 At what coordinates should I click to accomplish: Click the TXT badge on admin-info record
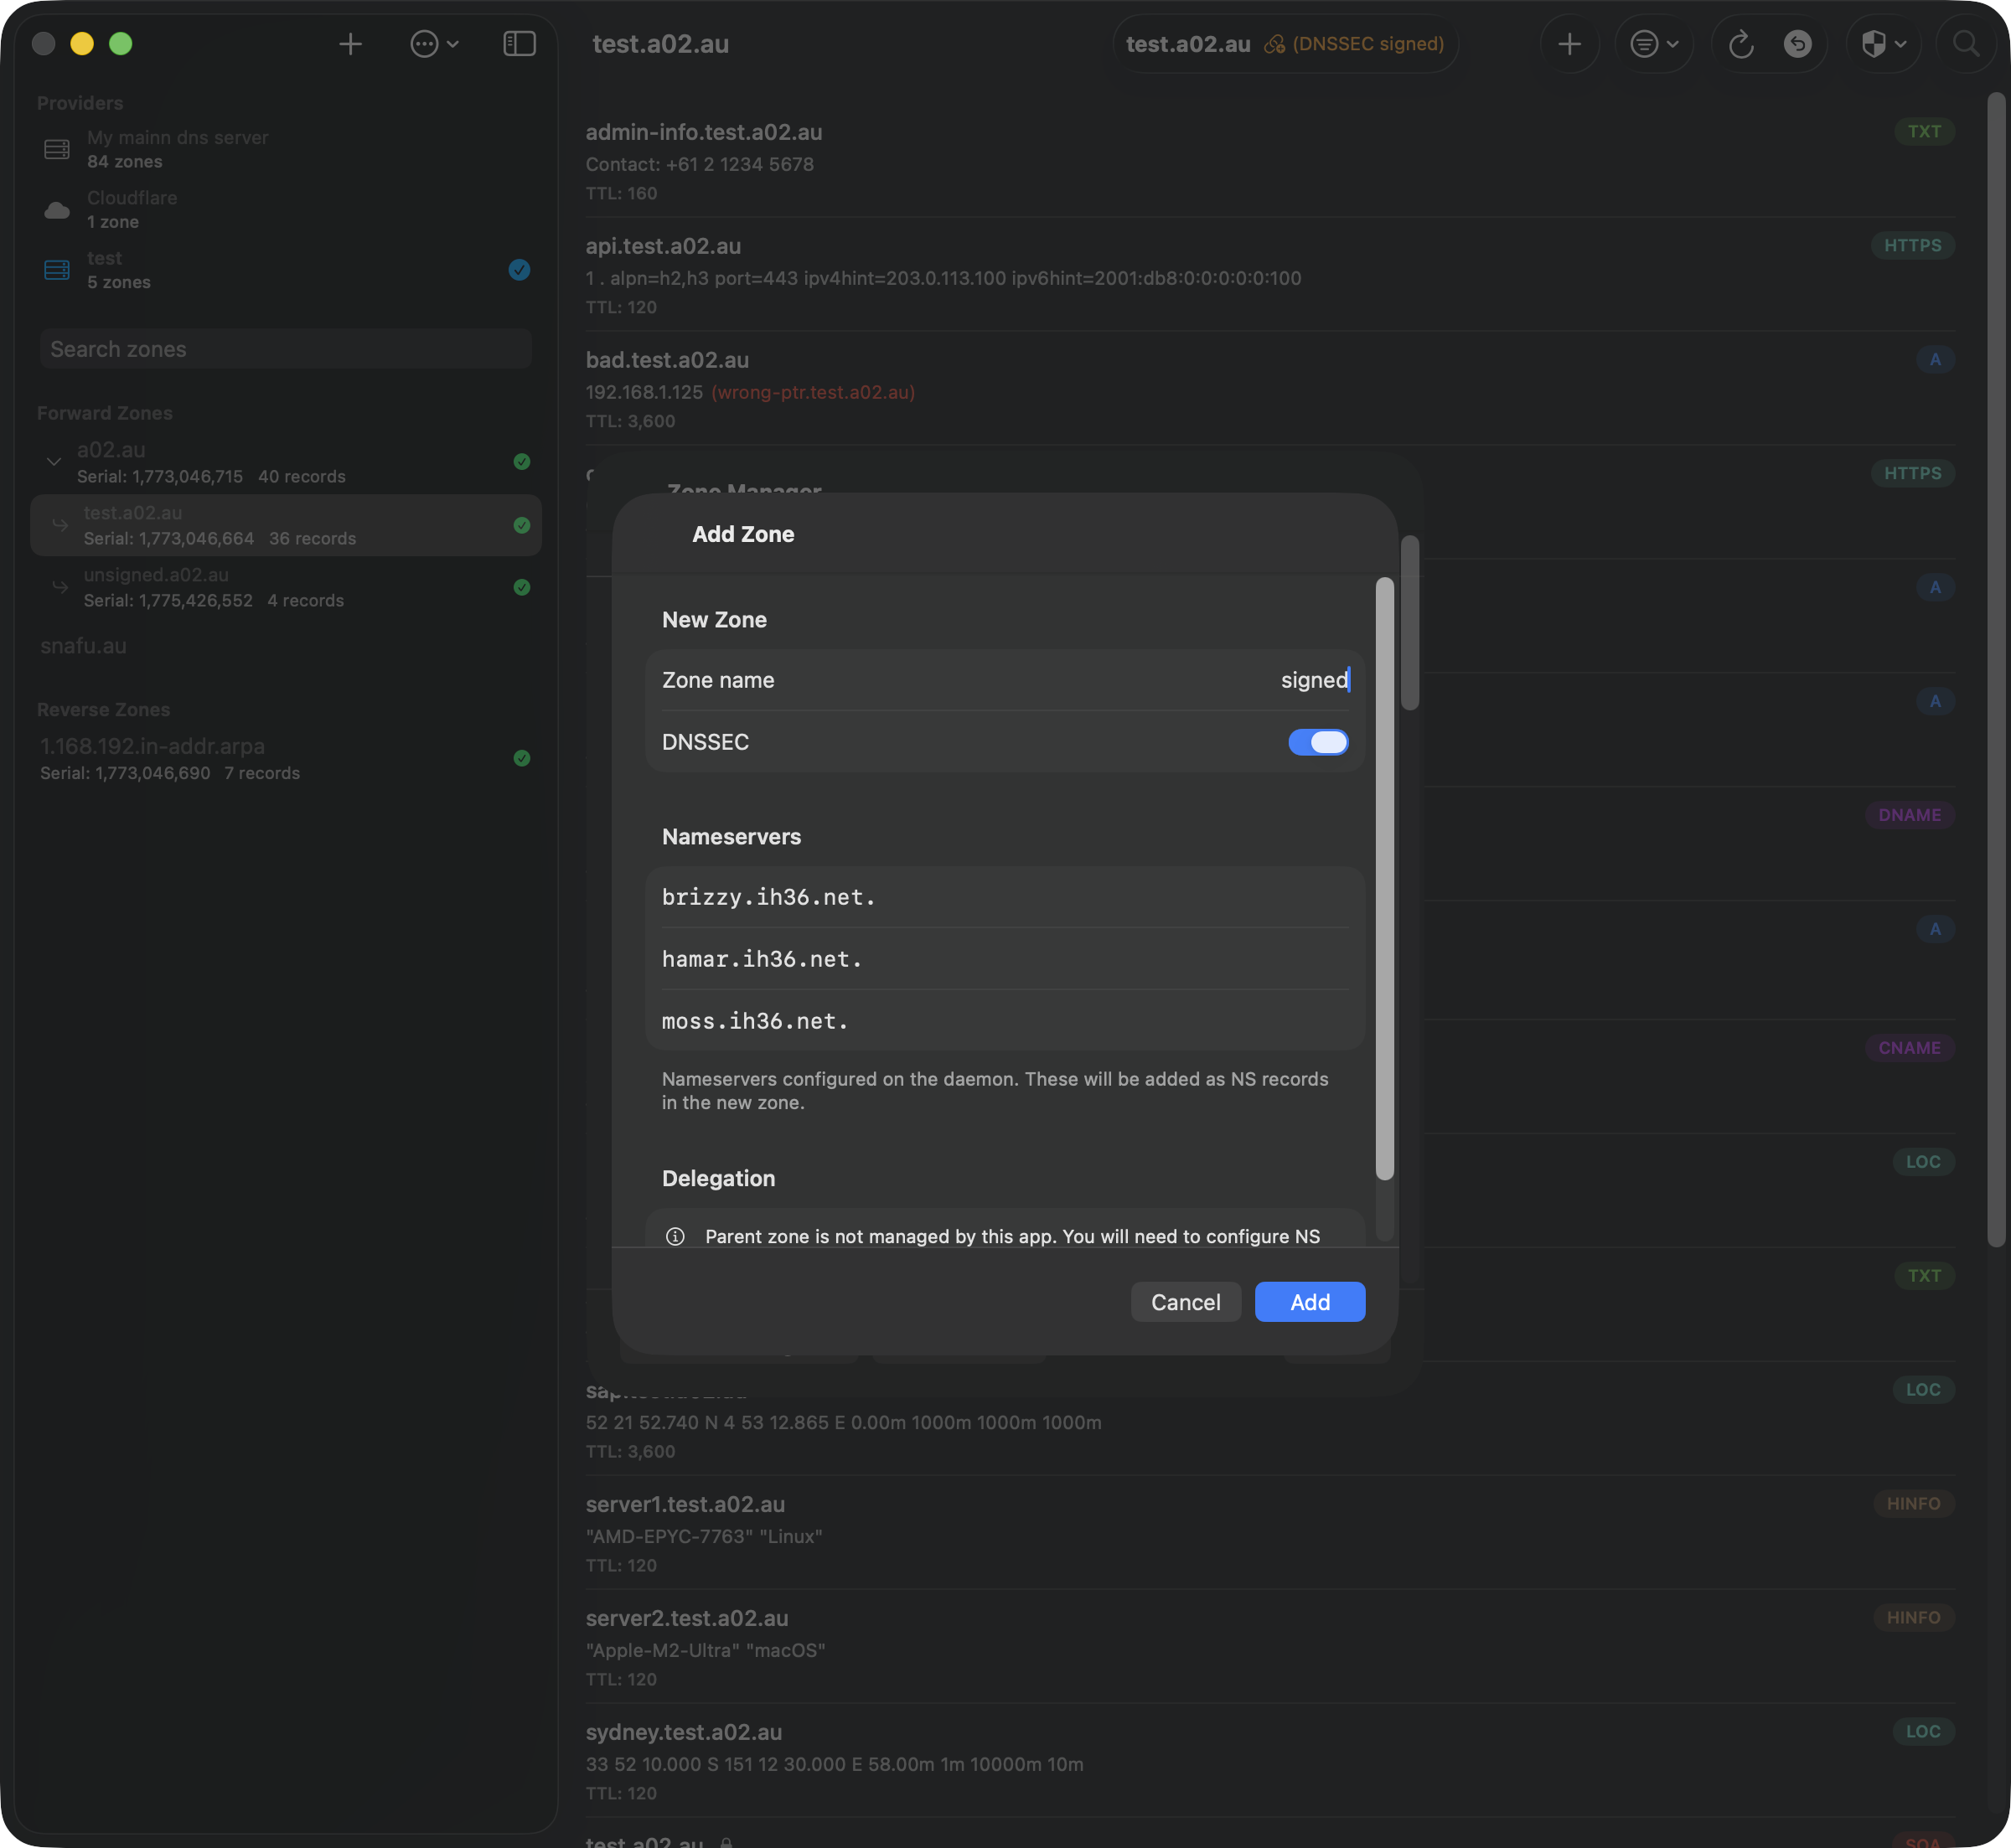[1923, 132]
